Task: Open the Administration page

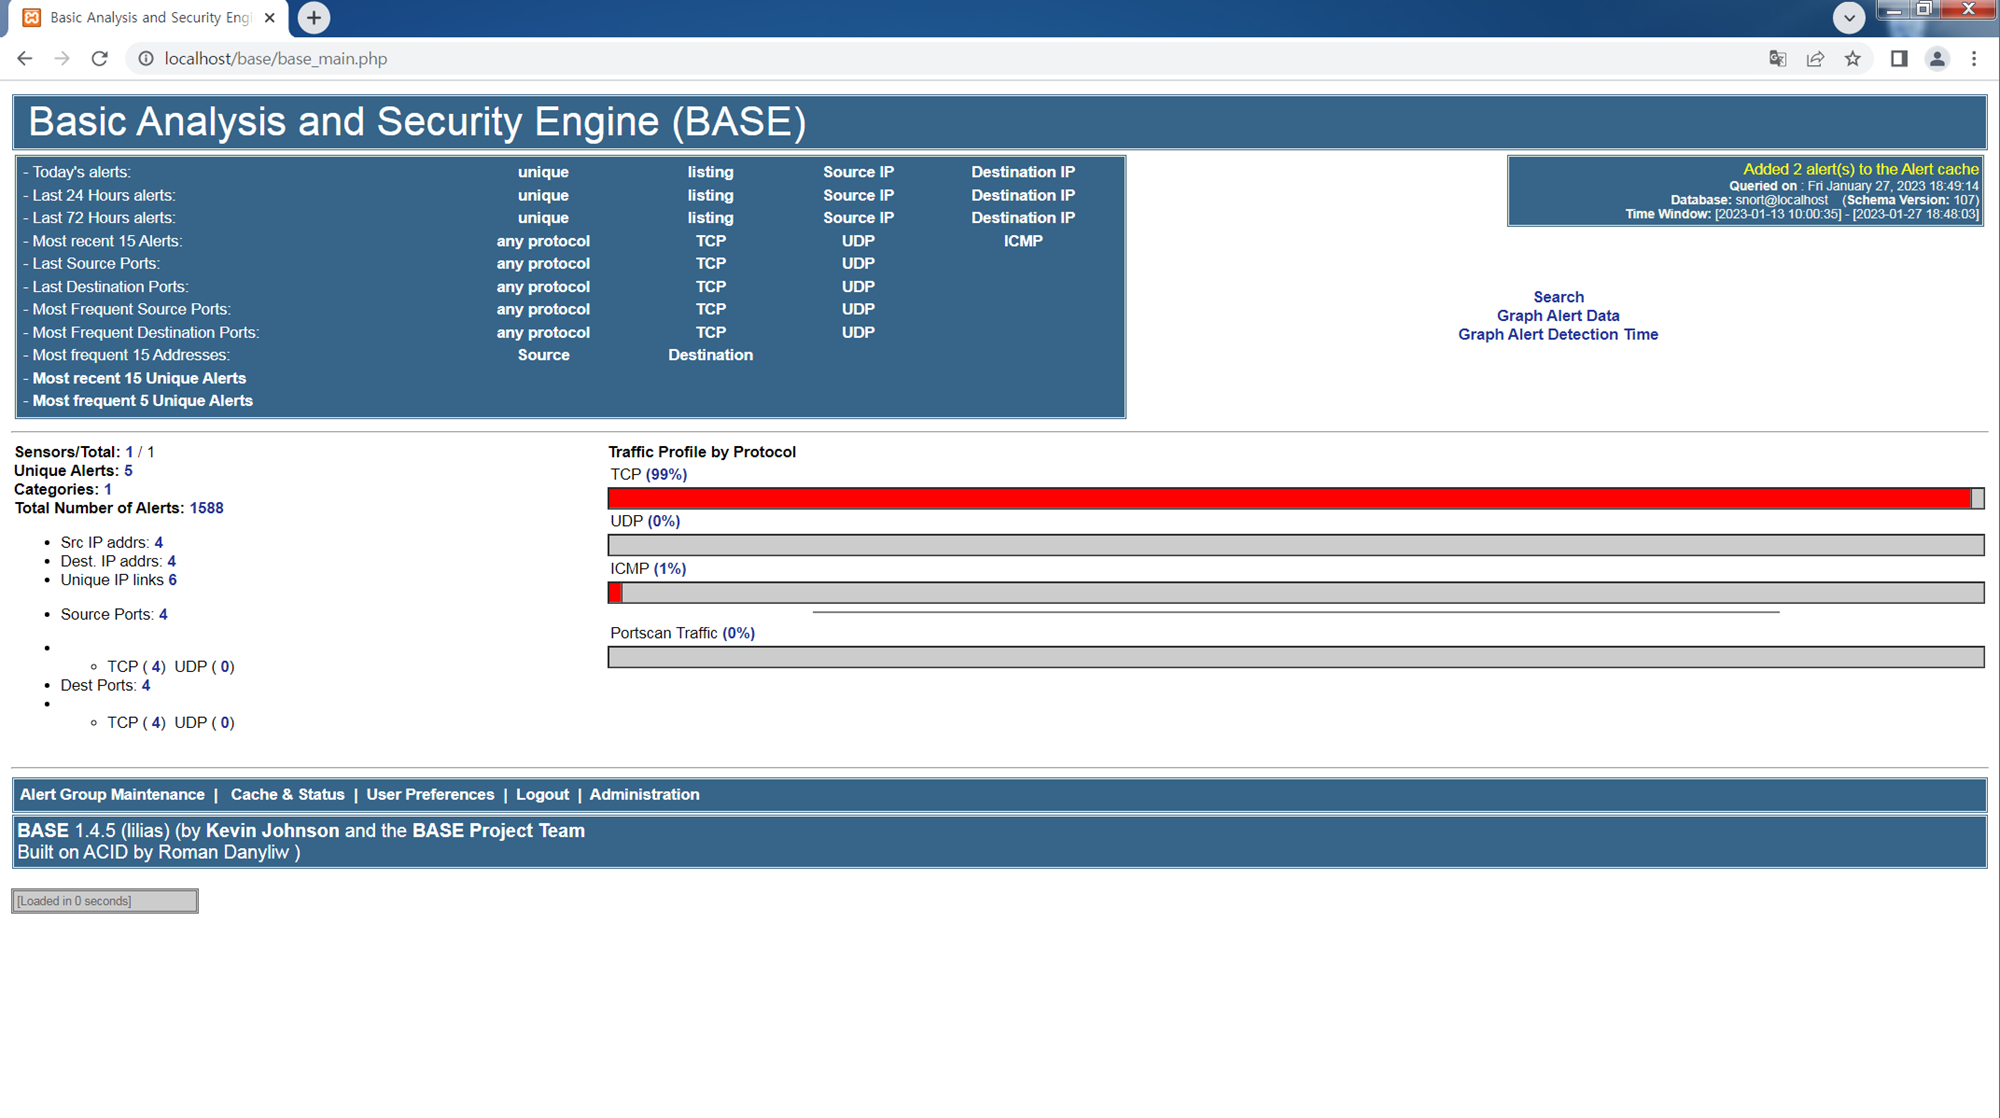Action: click(644, 795)
